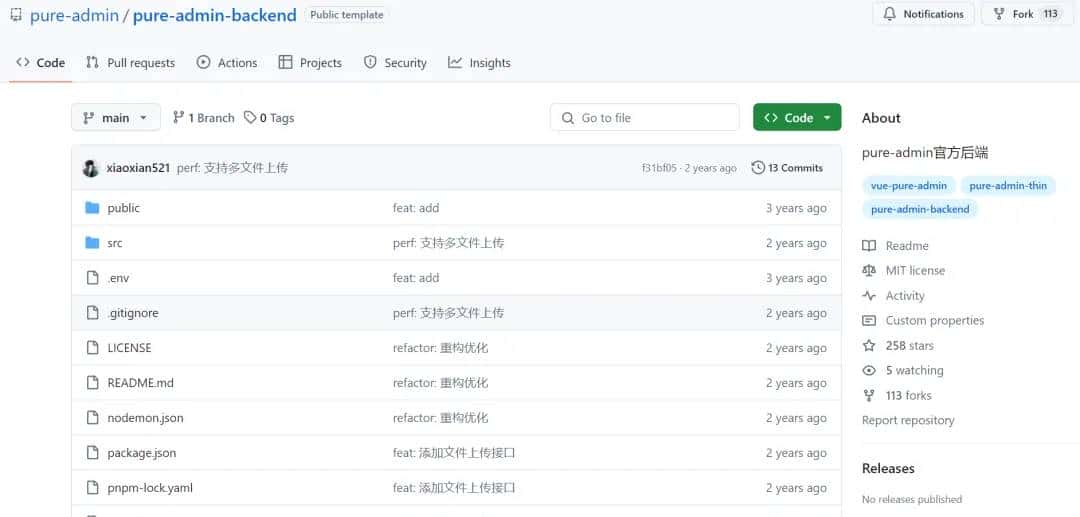This screenshot has width=1080, height=517.
Task: Switch to the Code tab
Action: [41, 63]
